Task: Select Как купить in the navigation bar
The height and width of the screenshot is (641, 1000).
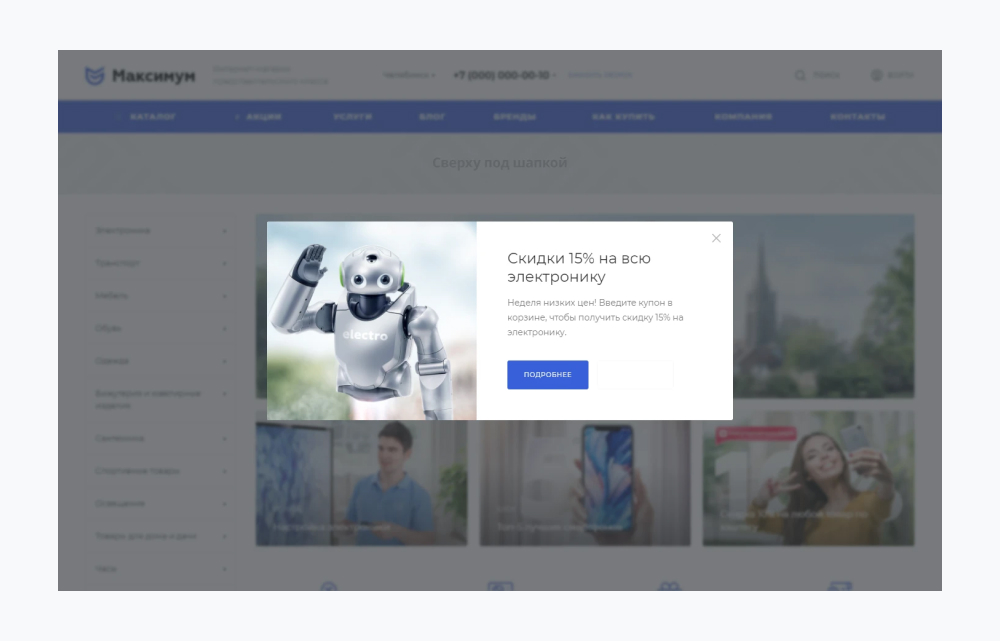Action: [623, 117]
